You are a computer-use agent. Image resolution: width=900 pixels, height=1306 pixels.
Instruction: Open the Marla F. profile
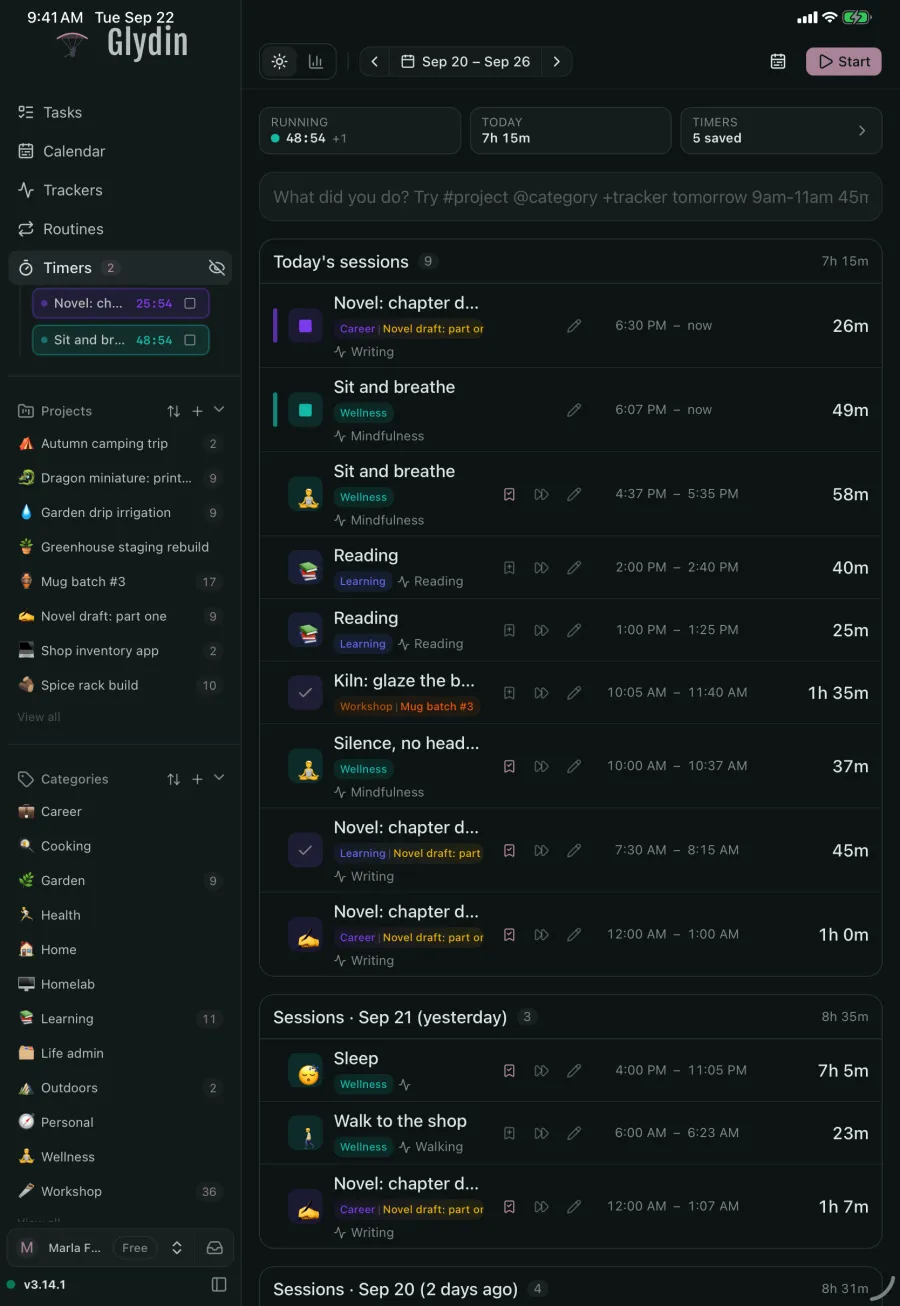click(x=62, y=1248)
